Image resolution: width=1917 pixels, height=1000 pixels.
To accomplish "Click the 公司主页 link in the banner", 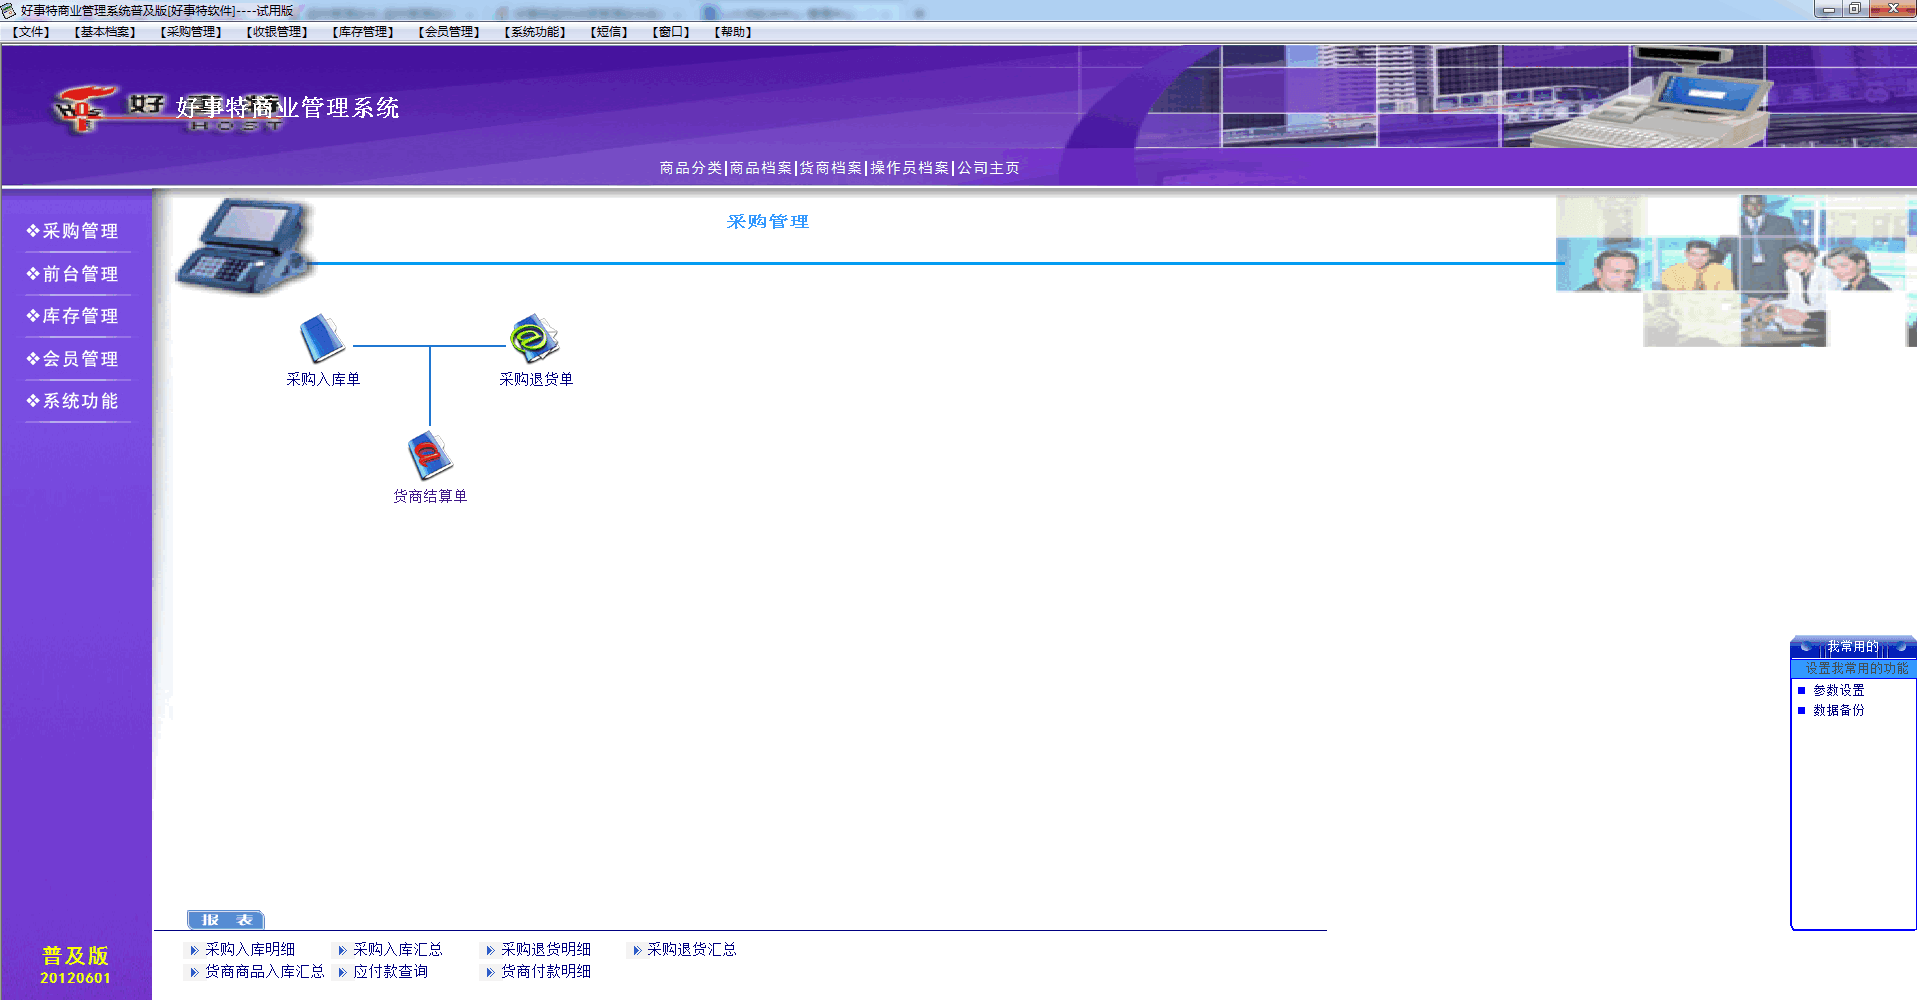I will (988, 168).
